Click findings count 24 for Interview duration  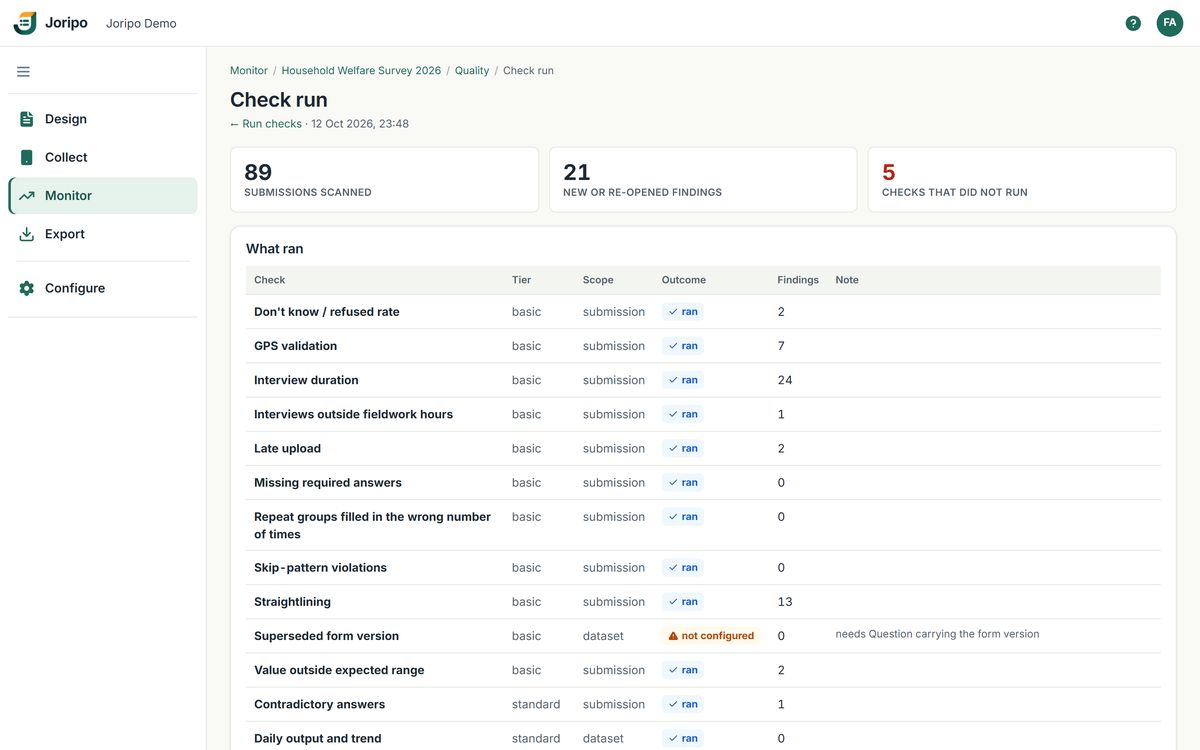click(x=785, y=380)
